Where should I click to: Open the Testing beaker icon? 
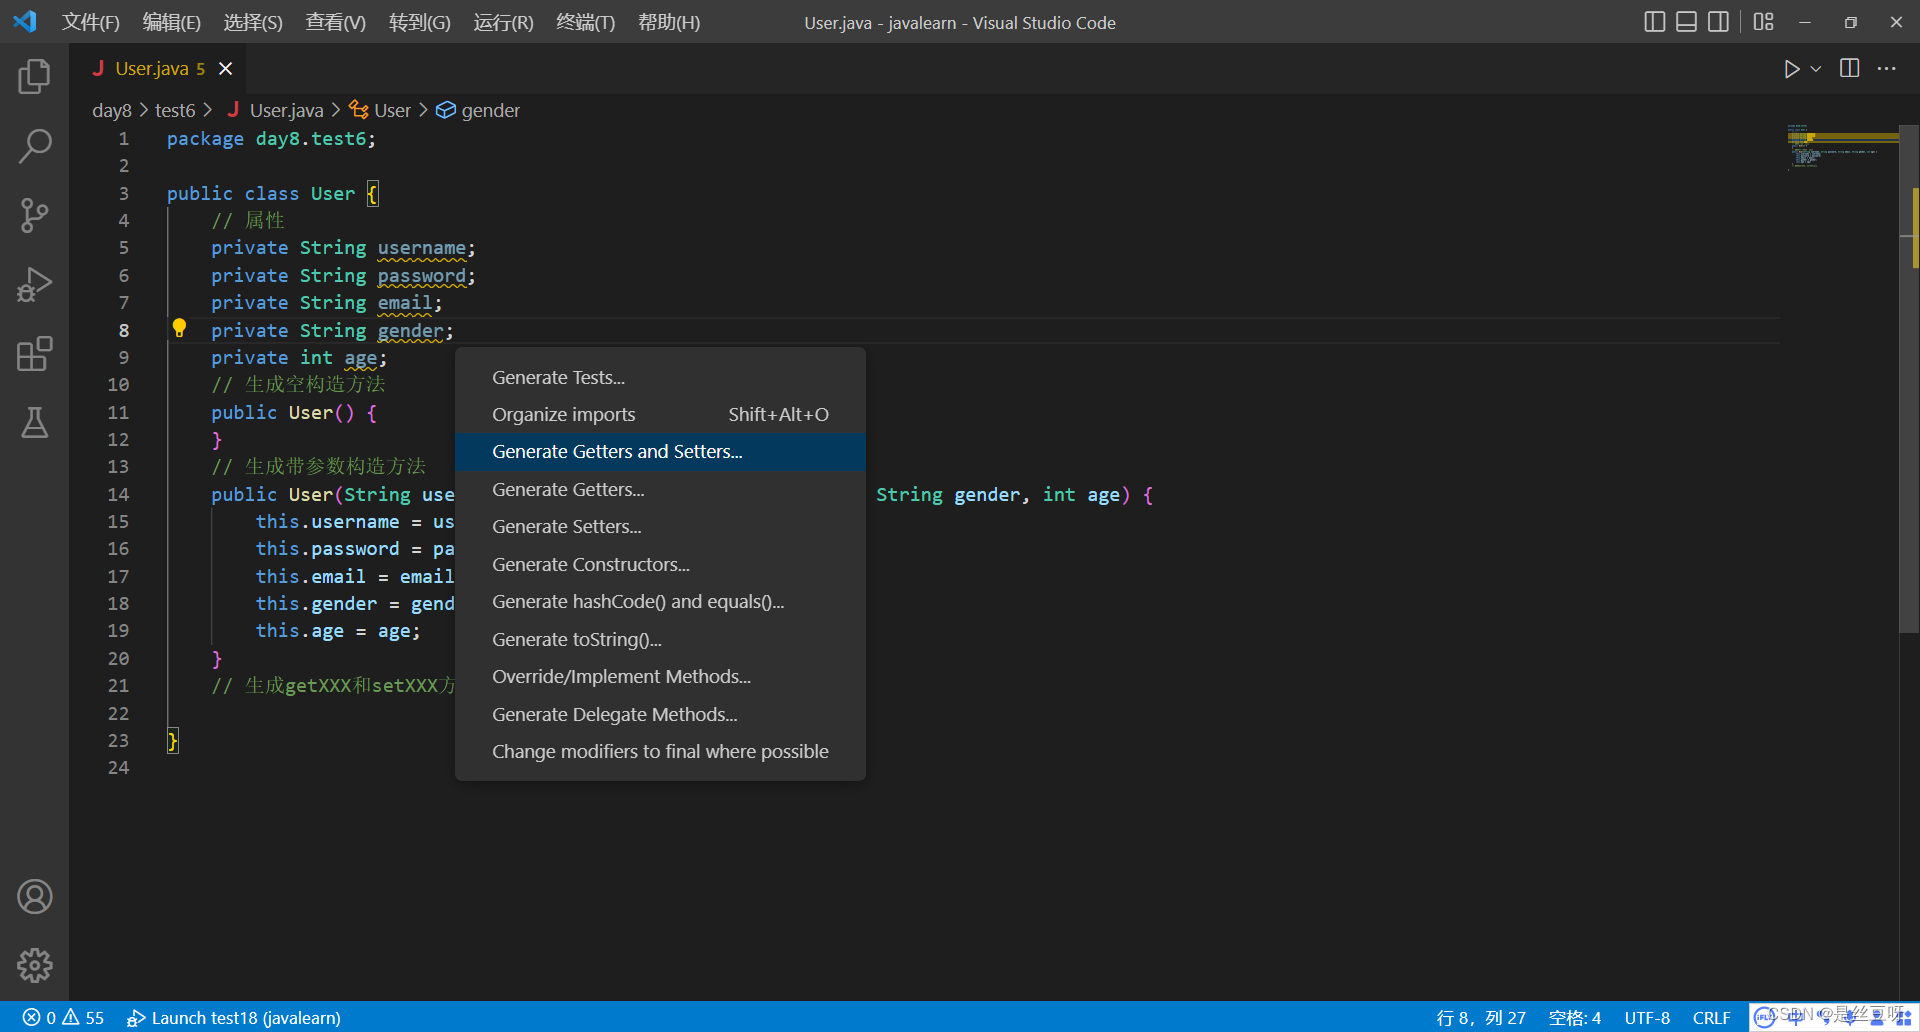(34, 423)
